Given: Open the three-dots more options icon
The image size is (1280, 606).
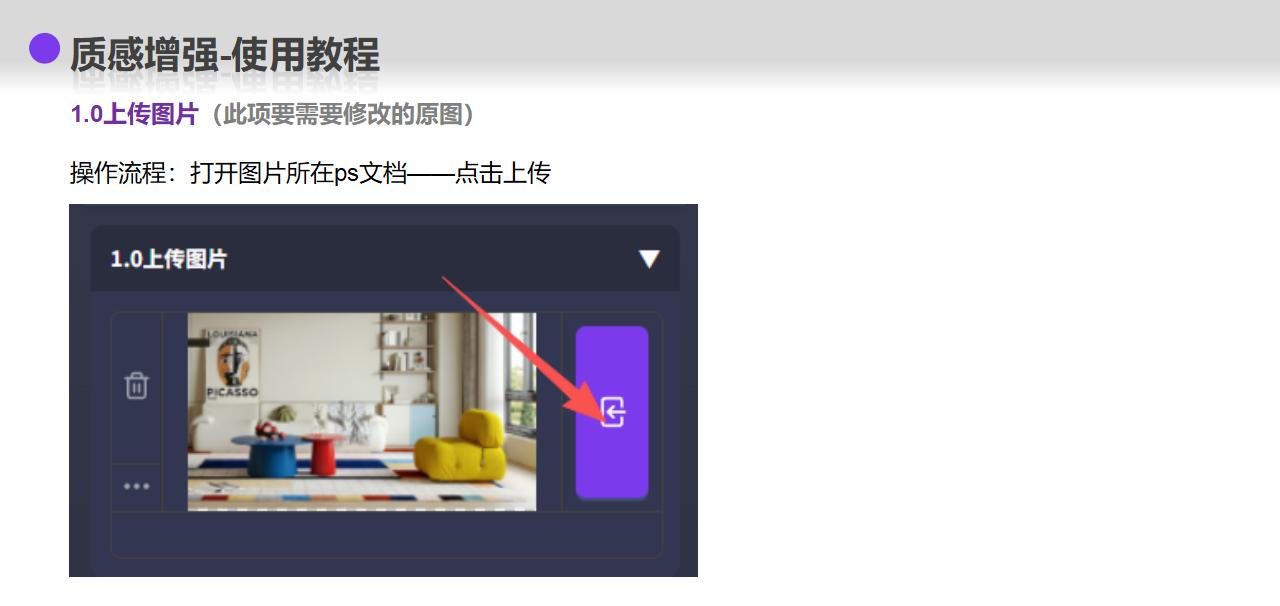Looking at the screenshot, I should tap(136, 487).
